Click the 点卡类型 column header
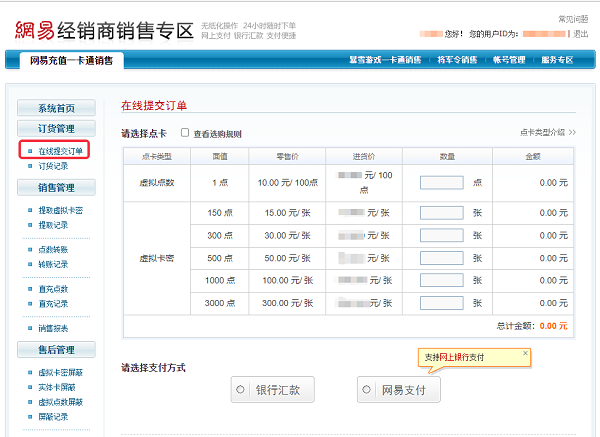Image resolution: width=600 pixels, height=437 pixels. [157, 156]
